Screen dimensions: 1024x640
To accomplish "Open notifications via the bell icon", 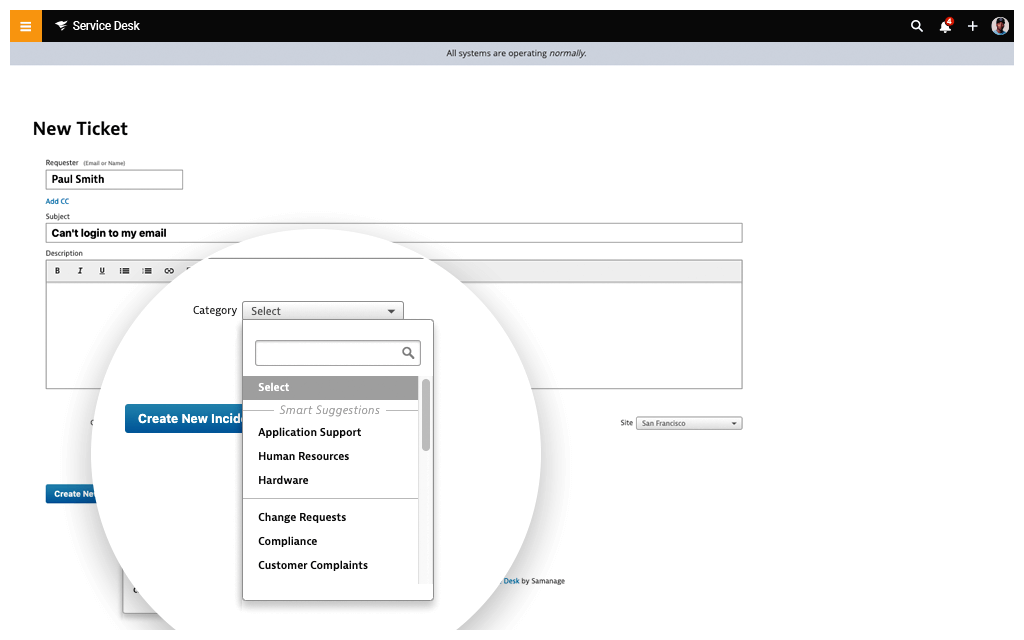I will point(944,27).
